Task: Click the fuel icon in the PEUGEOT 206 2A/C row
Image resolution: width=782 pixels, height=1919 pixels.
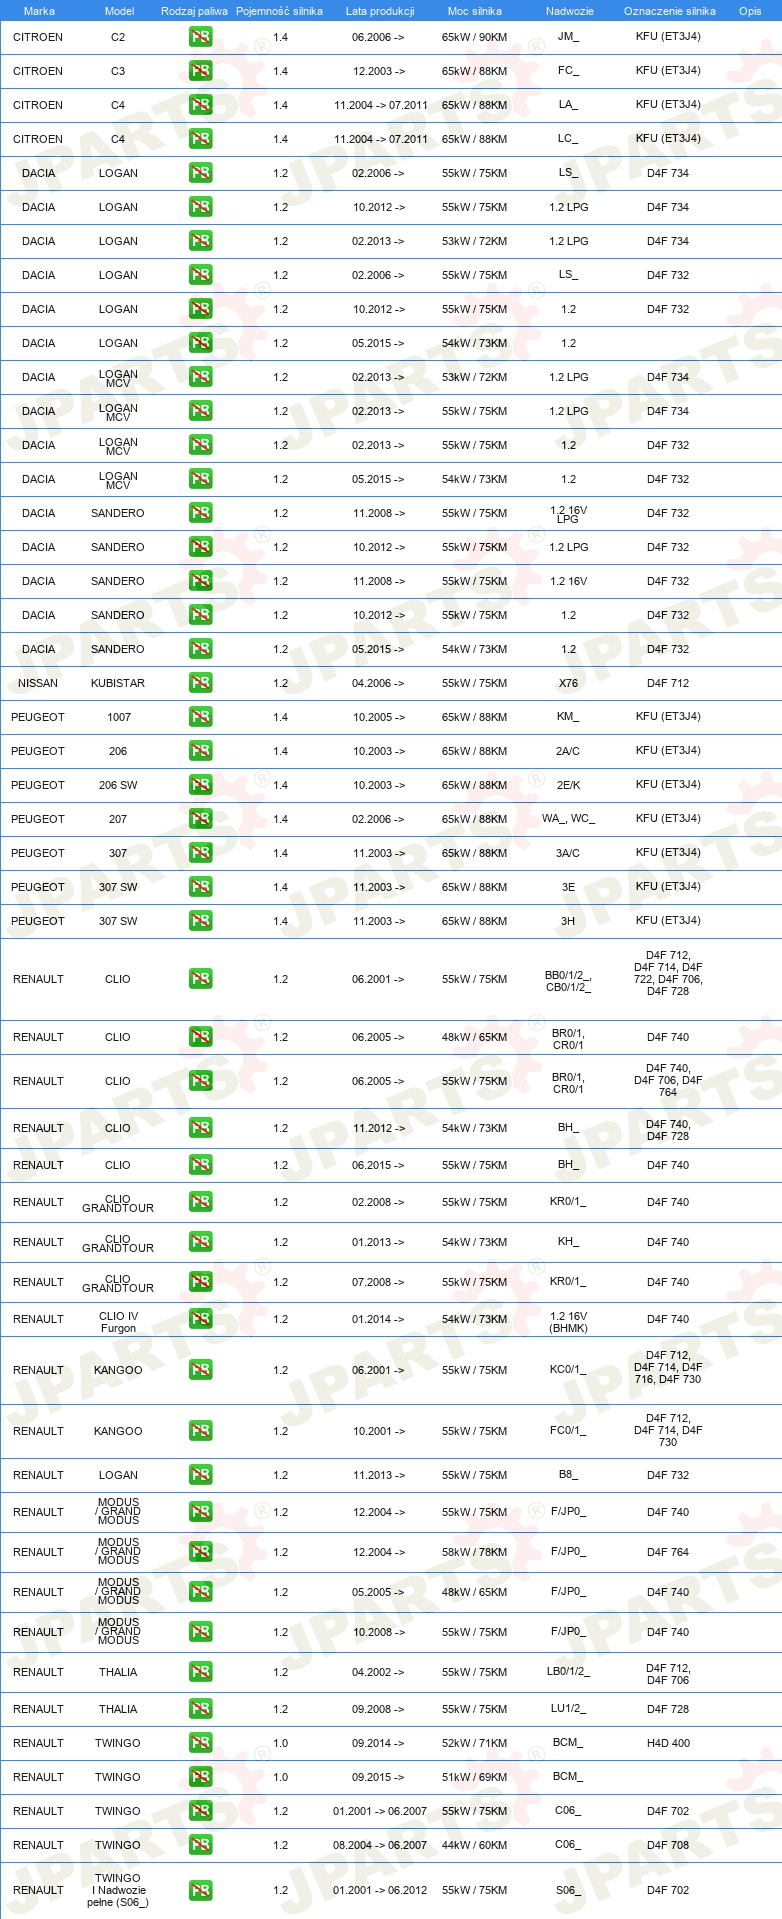Action: (201, 751)
